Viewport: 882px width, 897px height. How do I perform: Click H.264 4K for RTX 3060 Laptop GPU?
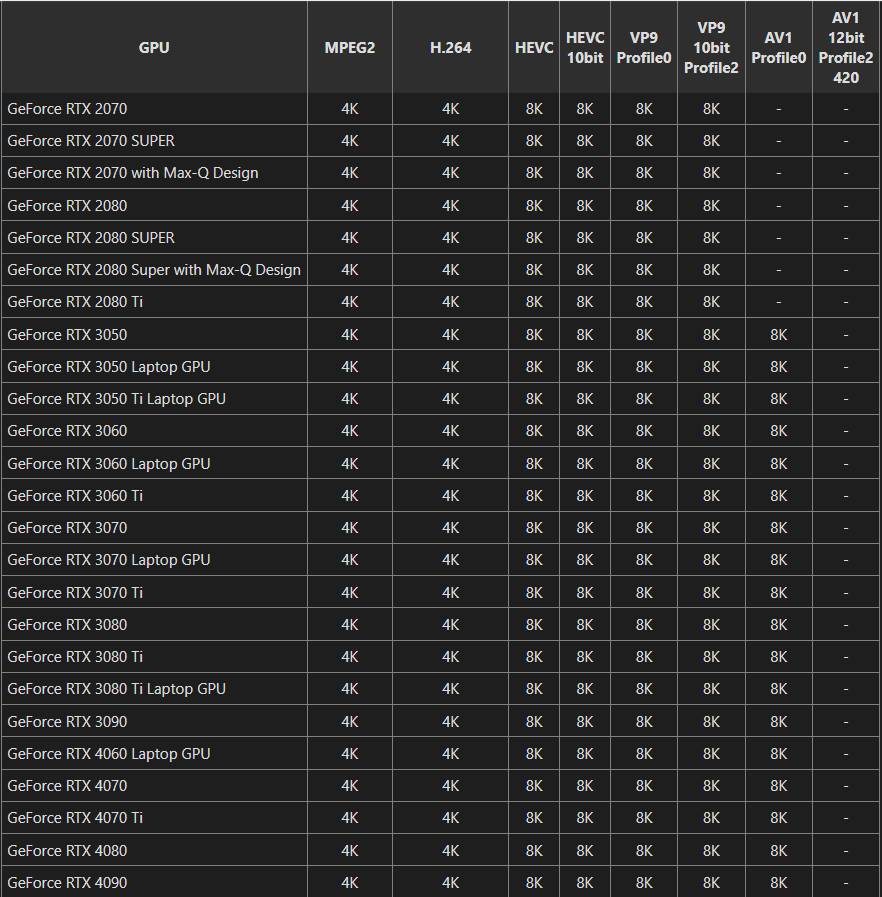450,463
